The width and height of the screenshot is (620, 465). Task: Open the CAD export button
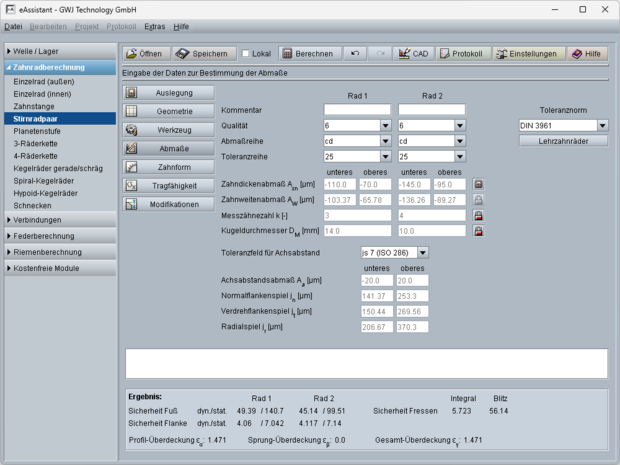click(414, 53)
